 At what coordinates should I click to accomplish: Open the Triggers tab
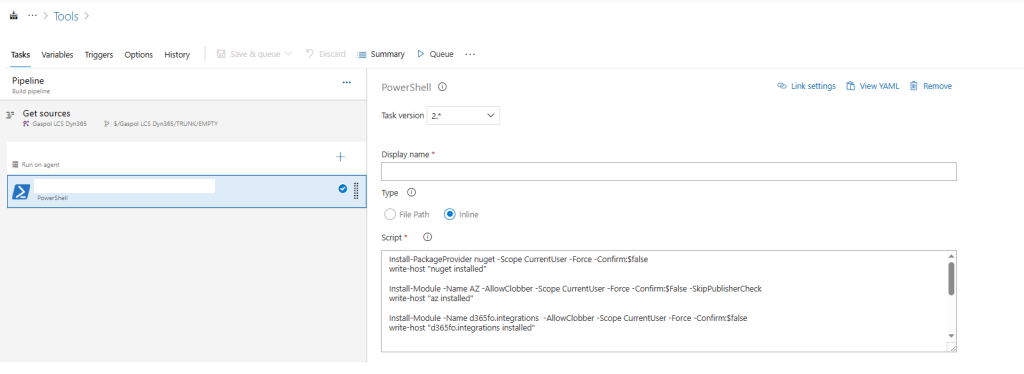[99, 55]
